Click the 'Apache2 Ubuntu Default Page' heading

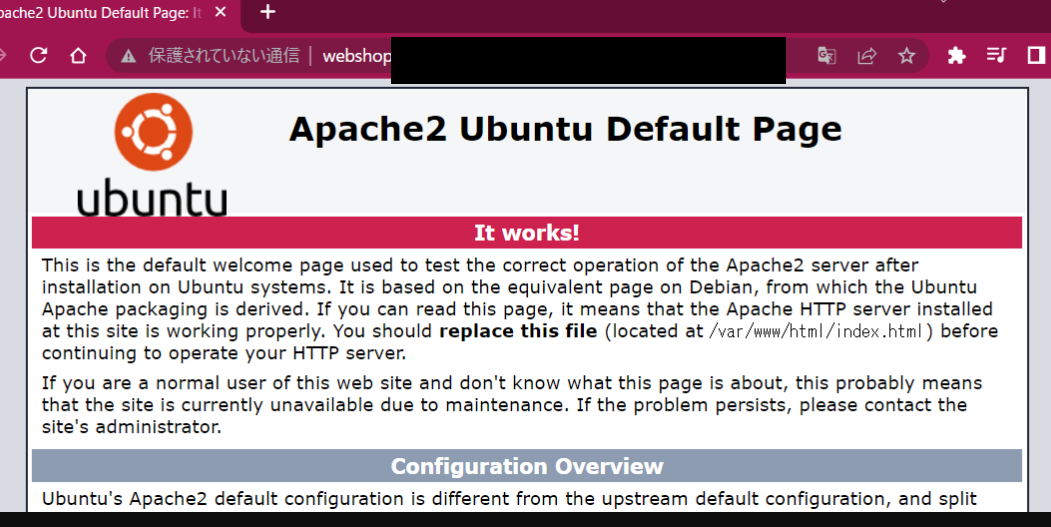(x=565, y=129)
